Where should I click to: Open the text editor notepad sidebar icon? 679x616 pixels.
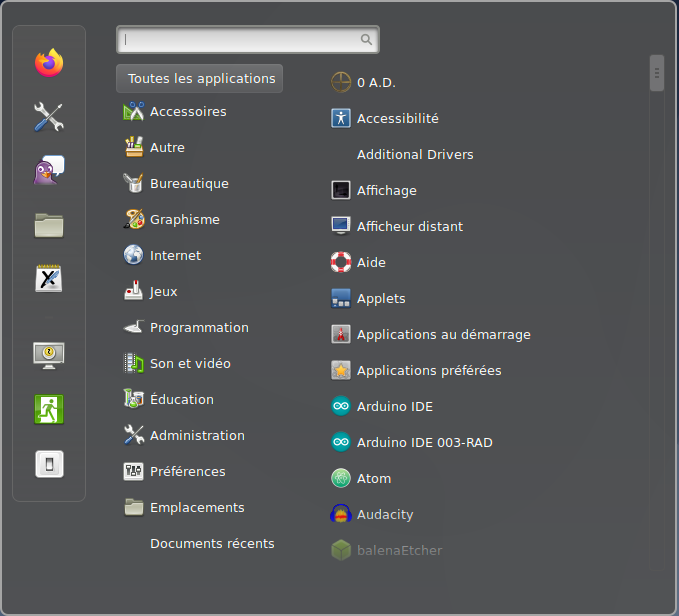pyautogui.click(x=49, y=278)
